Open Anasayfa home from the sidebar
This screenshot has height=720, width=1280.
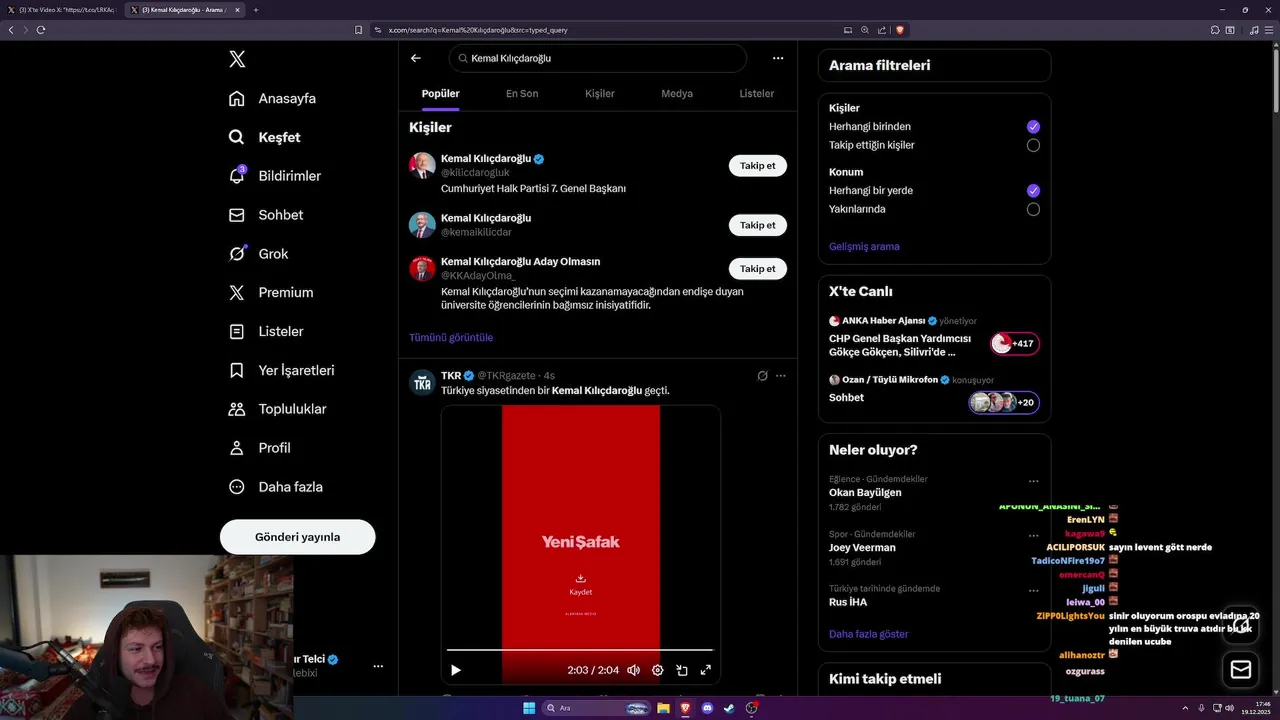click(x=272, y=98)
